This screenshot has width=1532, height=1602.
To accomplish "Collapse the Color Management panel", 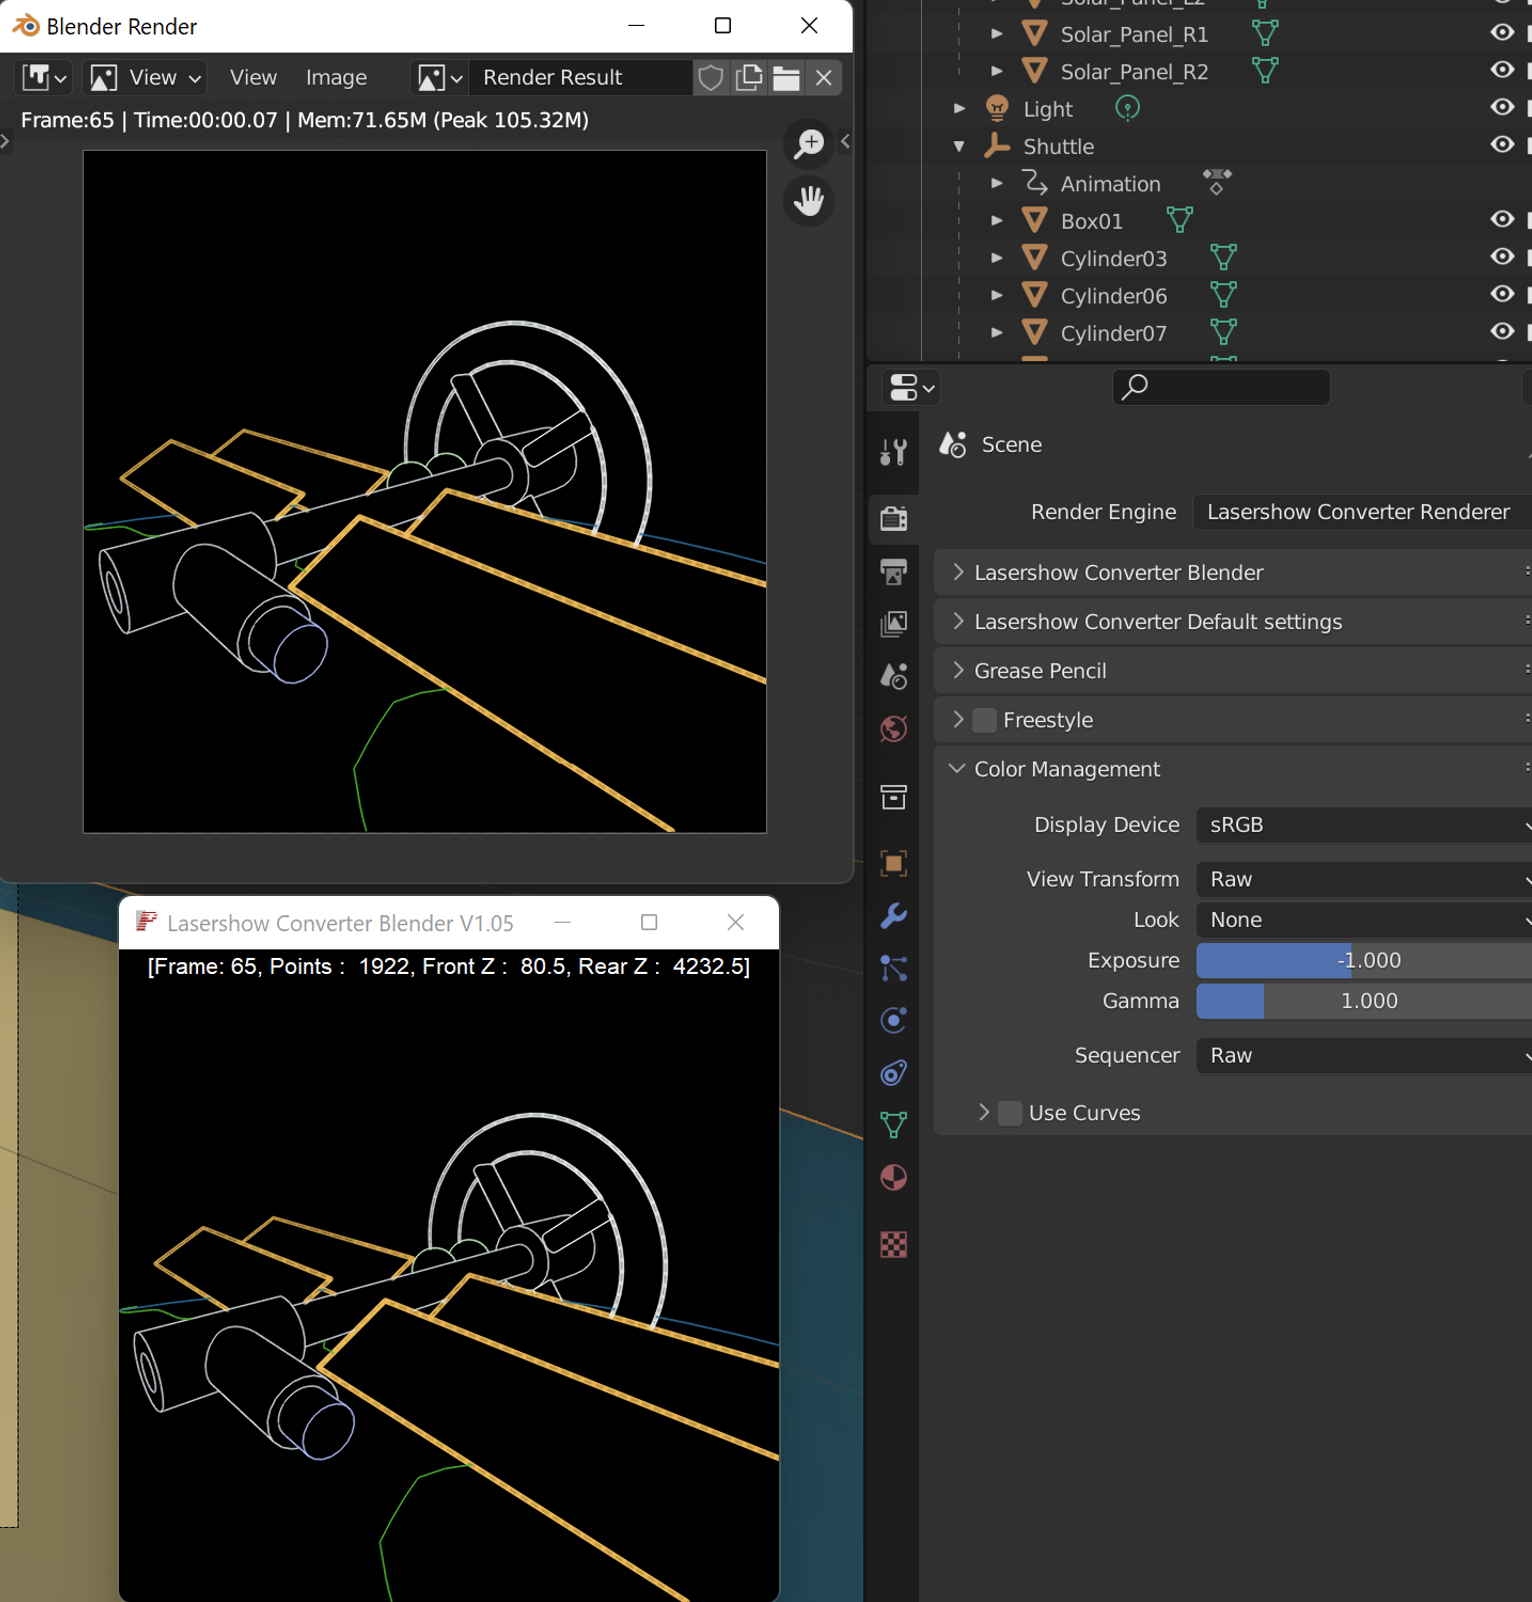I will coord(1066,769).
